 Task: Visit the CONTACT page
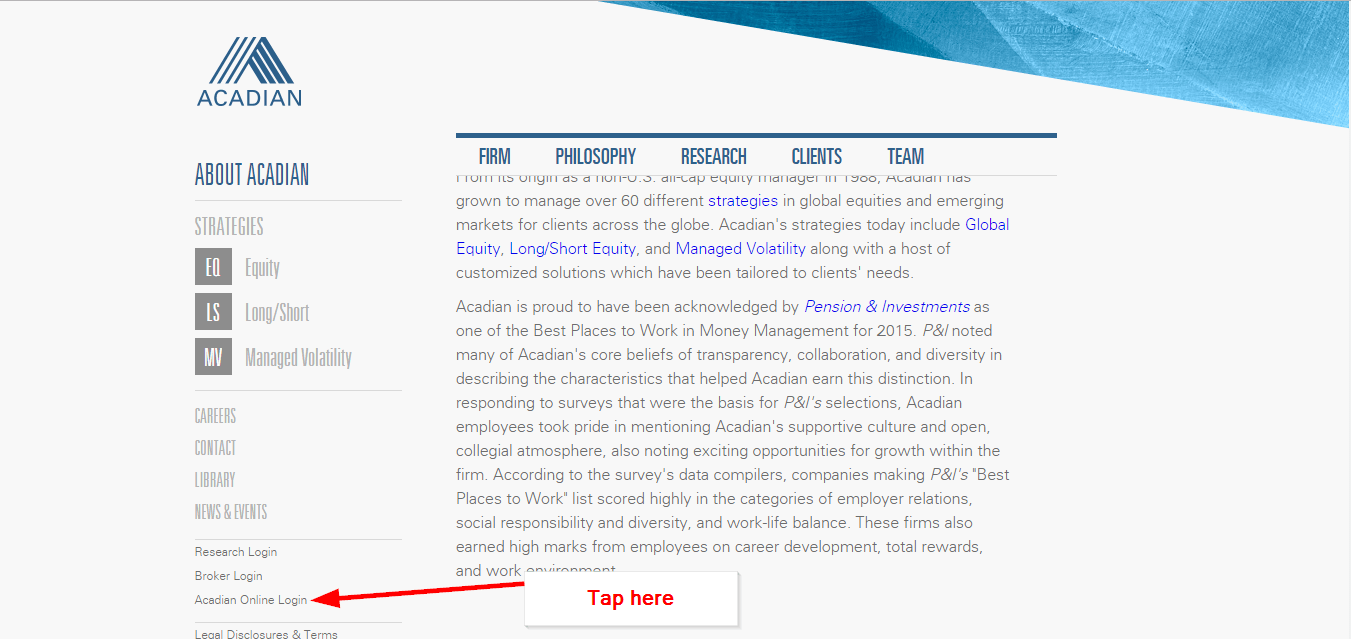[x=214, y=447]
